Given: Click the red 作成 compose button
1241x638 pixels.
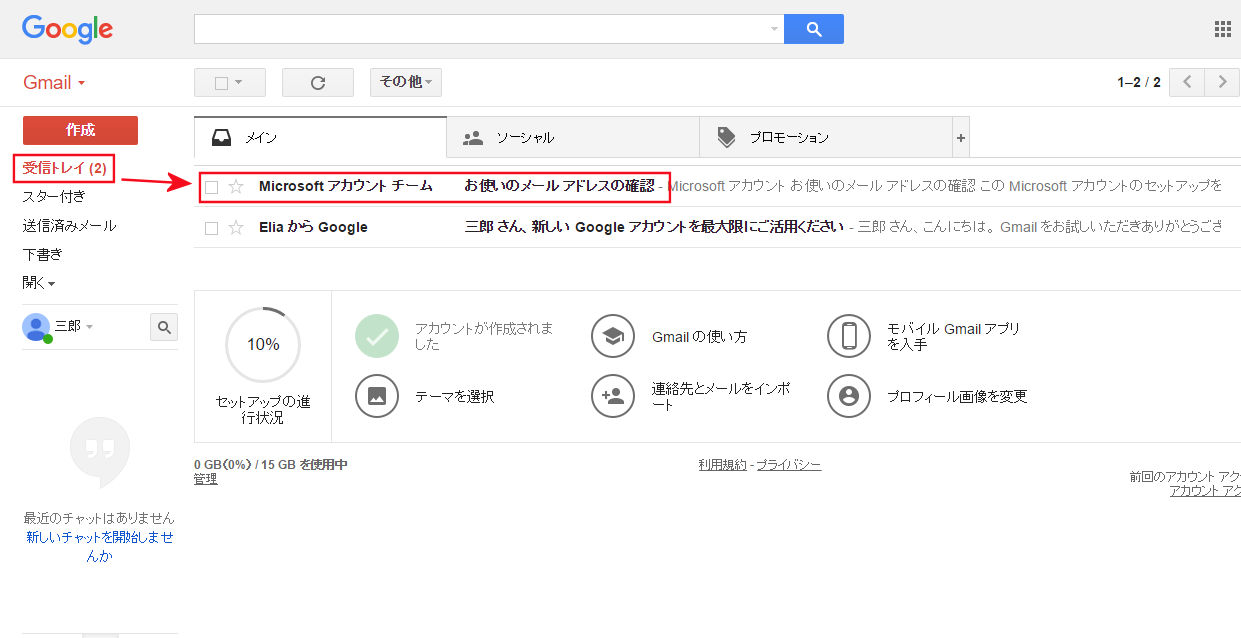Looking at the screenshot, I should (x=80, y=130).
